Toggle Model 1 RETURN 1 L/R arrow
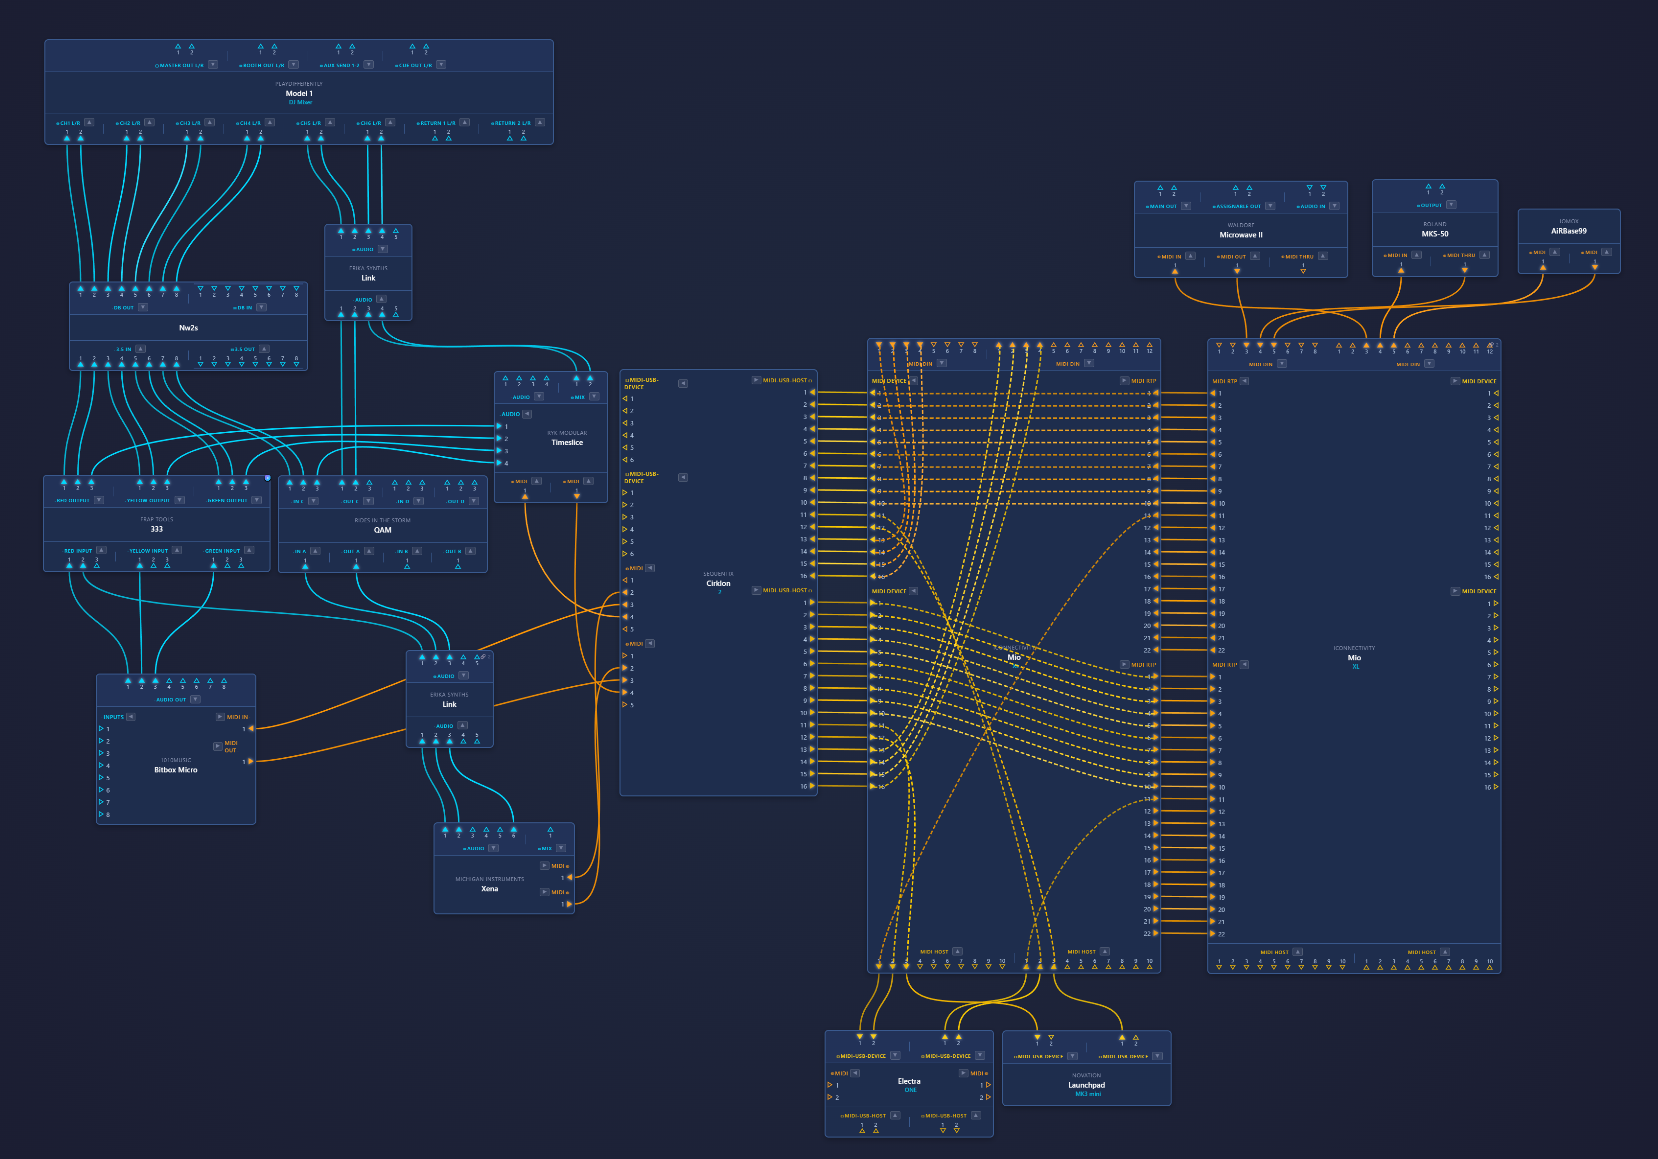The height and width of the screenshot is (1159, 1658). tap(464, 123)
